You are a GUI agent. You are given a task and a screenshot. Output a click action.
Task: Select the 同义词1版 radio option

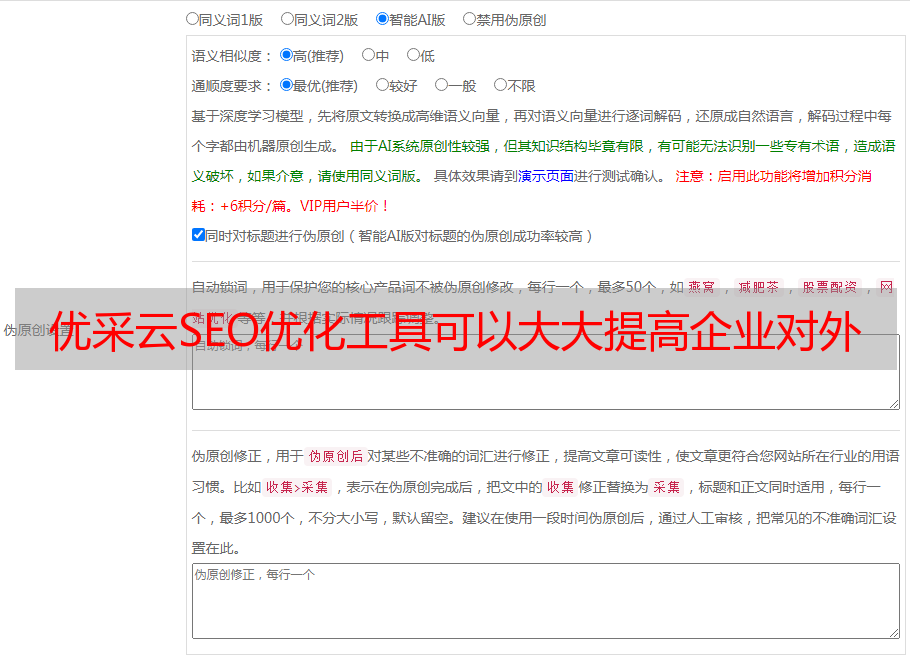coord(193,19)
